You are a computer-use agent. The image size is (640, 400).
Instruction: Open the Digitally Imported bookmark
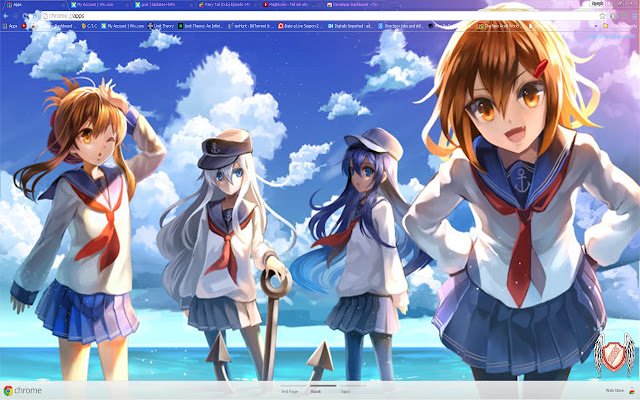350,26
